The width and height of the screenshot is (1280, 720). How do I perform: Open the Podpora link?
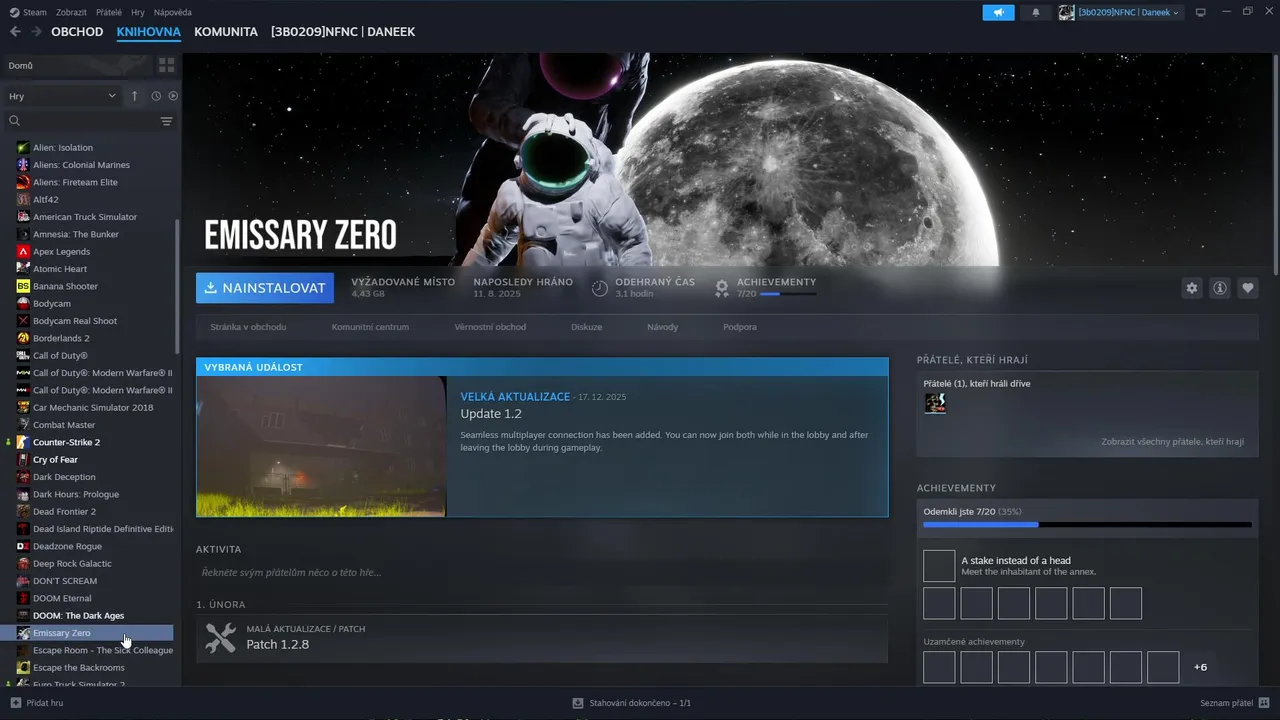pos(740,327)
